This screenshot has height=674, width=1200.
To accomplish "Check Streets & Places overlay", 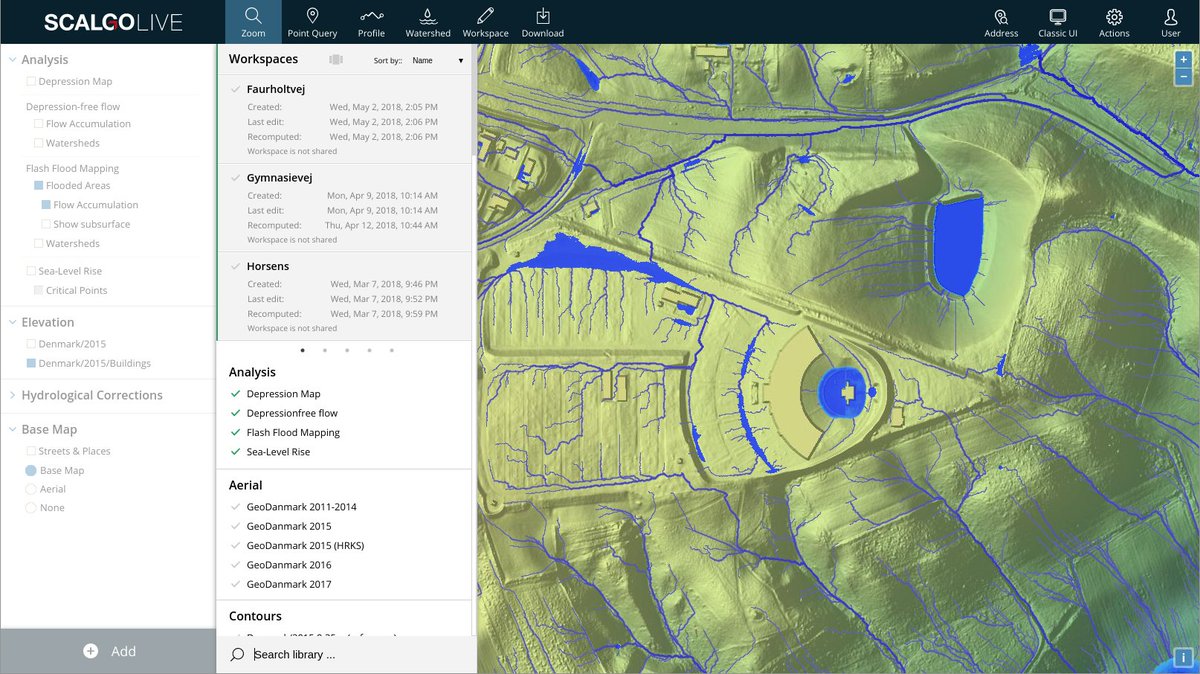I will (x=30, y=451).
